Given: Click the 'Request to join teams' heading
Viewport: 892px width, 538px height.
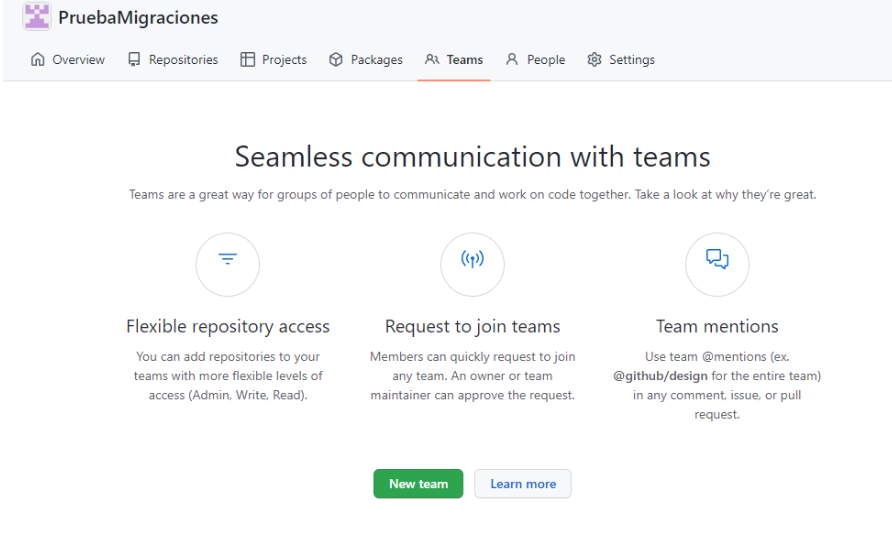Looking at the screenshot, I should [x=472, y=326].
